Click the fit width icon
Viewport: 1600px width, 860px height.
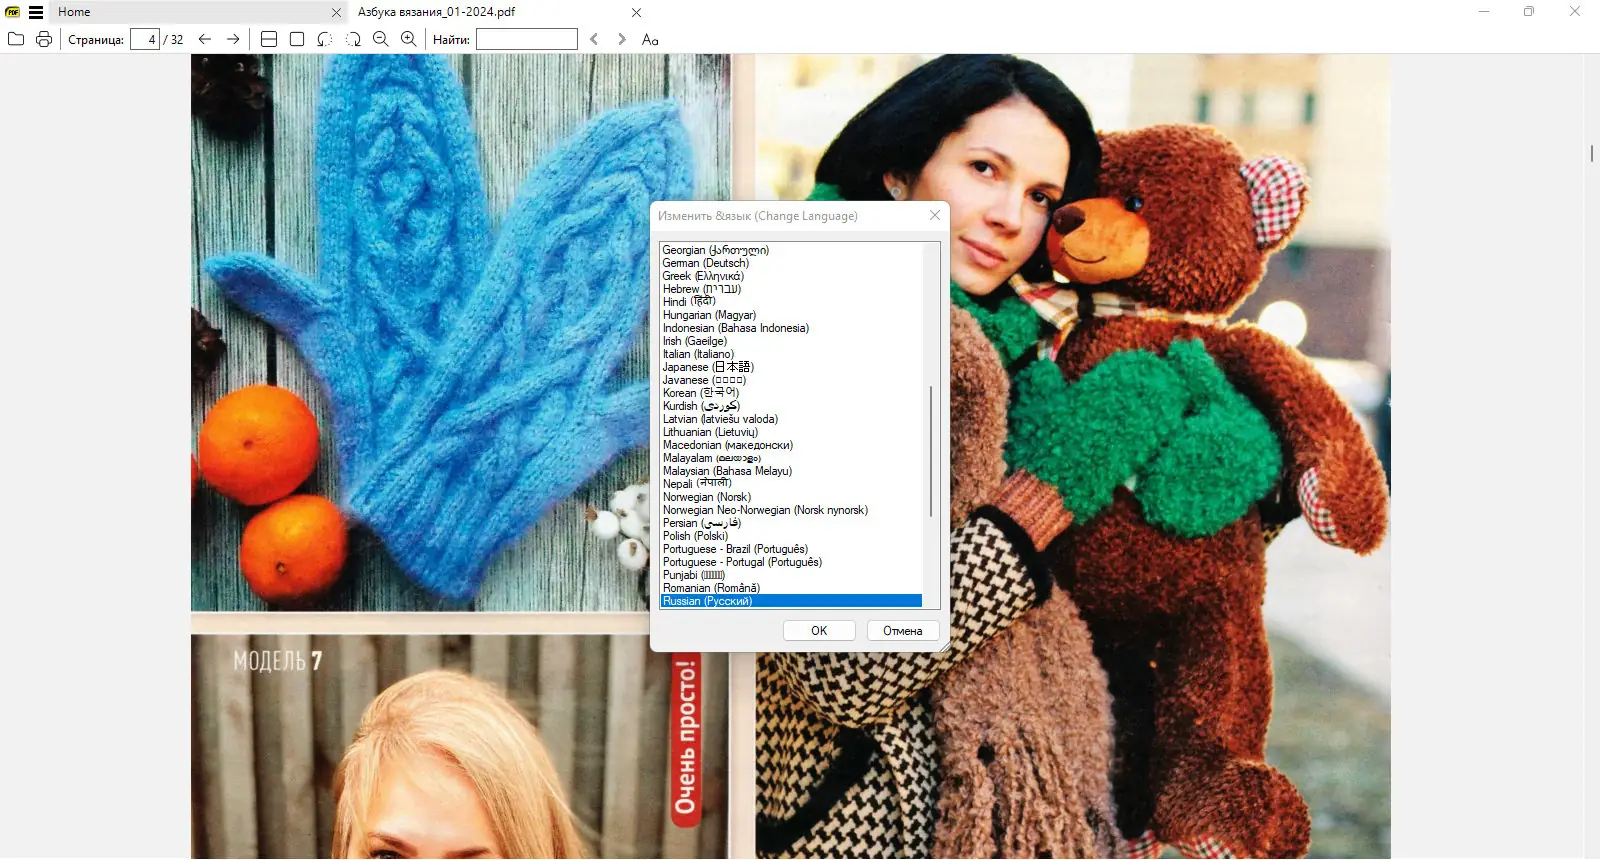pyautogui.click(x=269, y=39)
